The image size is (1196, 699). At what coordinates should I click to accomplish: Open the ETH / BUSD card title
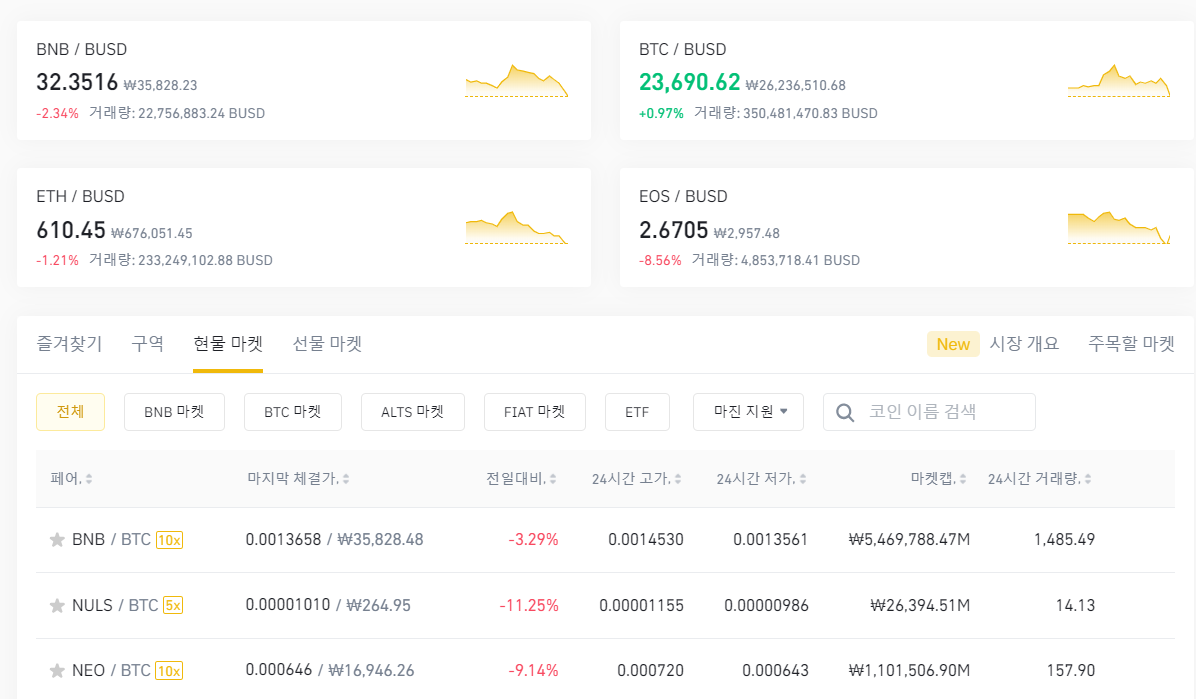point(80,197)
